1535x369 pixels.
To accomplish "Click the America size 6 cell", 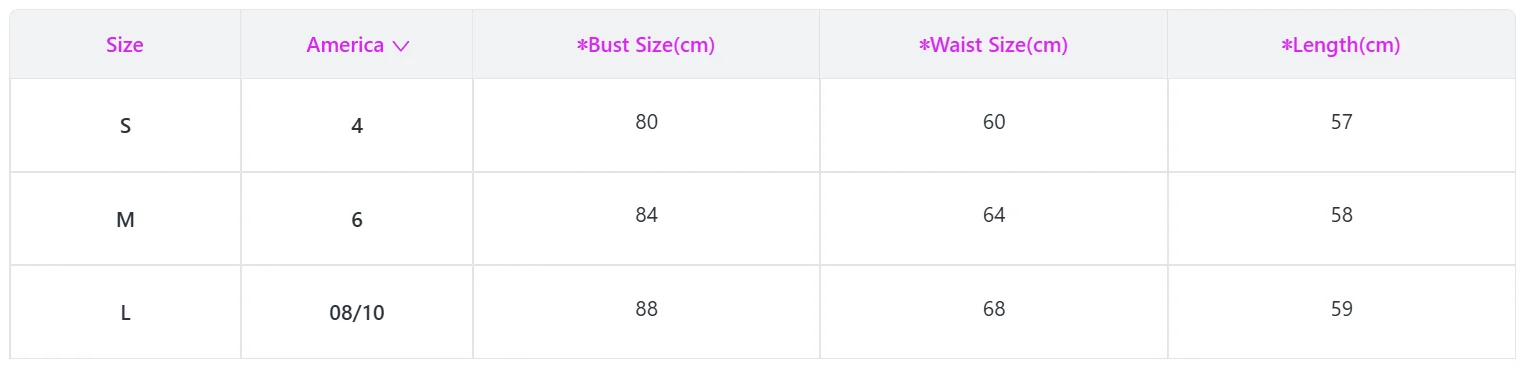I will [x=357, y=220].
